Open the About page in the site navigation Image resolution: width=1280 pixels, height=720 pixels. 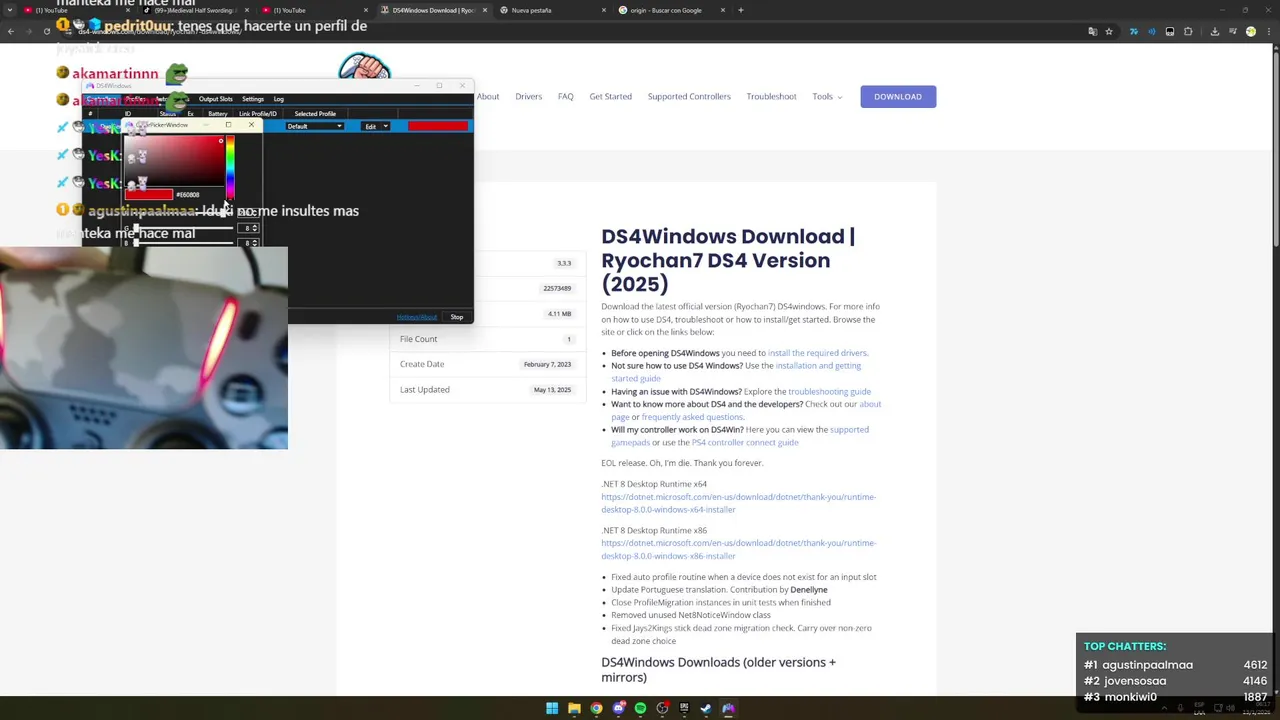(488, 97)
